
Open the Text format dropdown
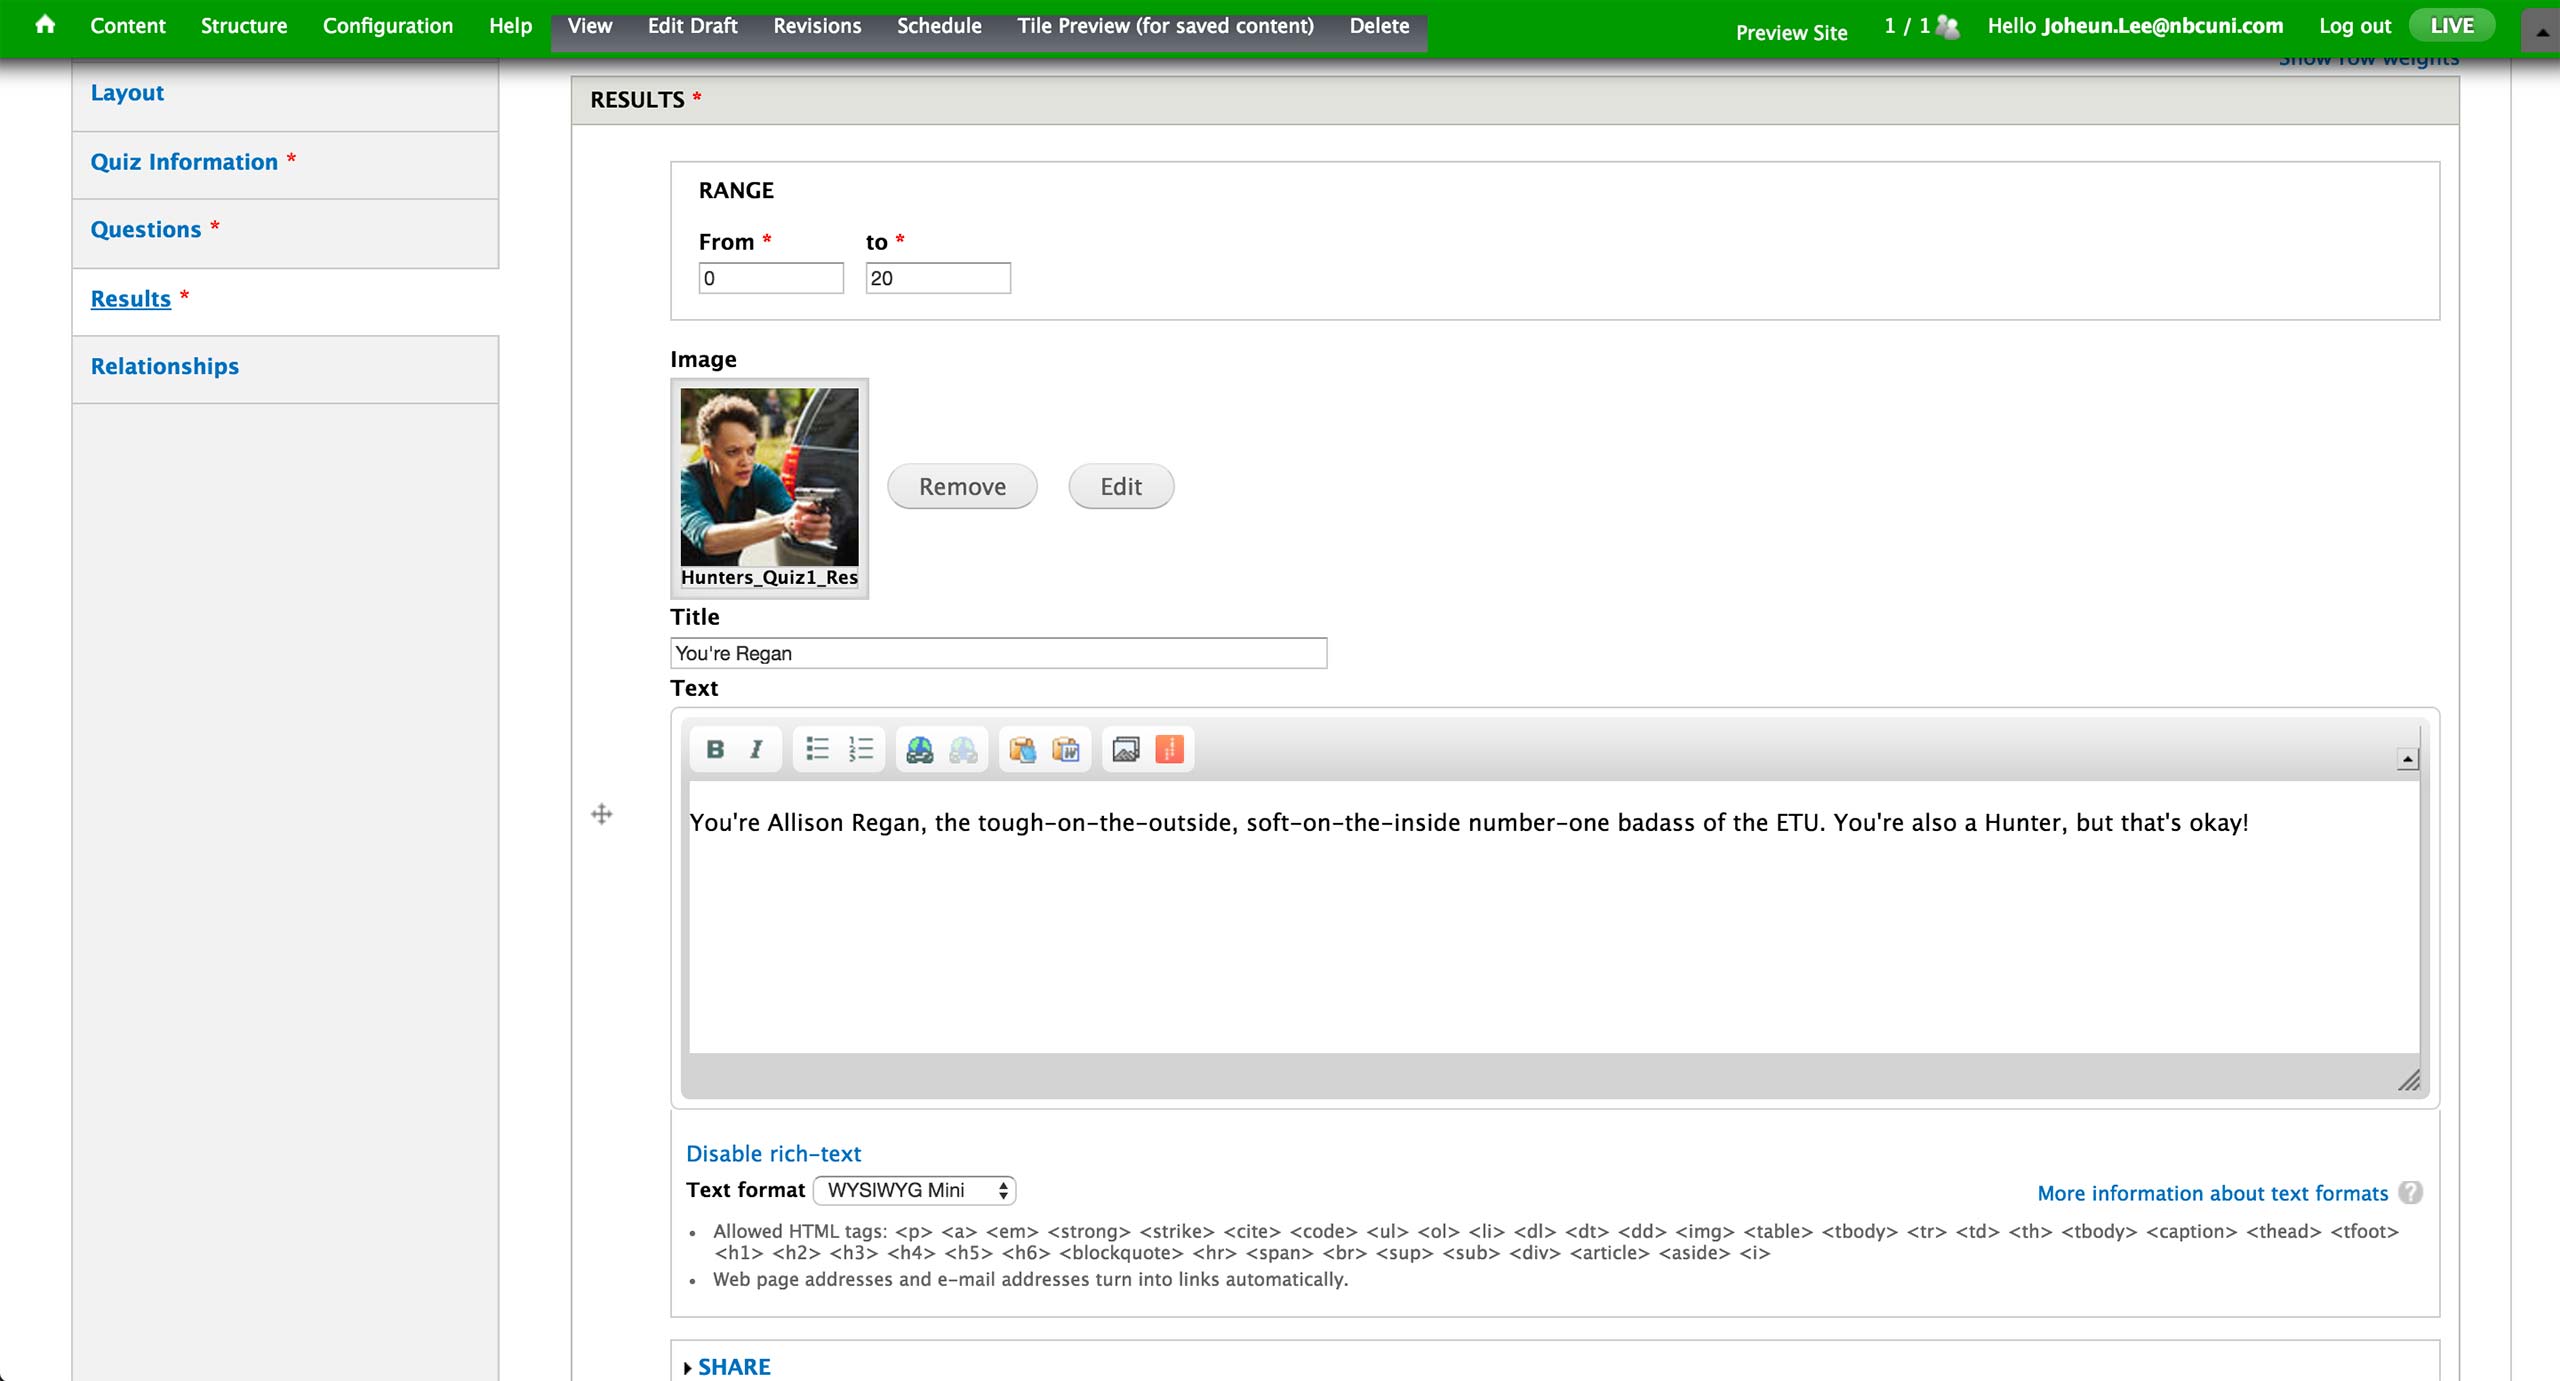click(914, 1190)
